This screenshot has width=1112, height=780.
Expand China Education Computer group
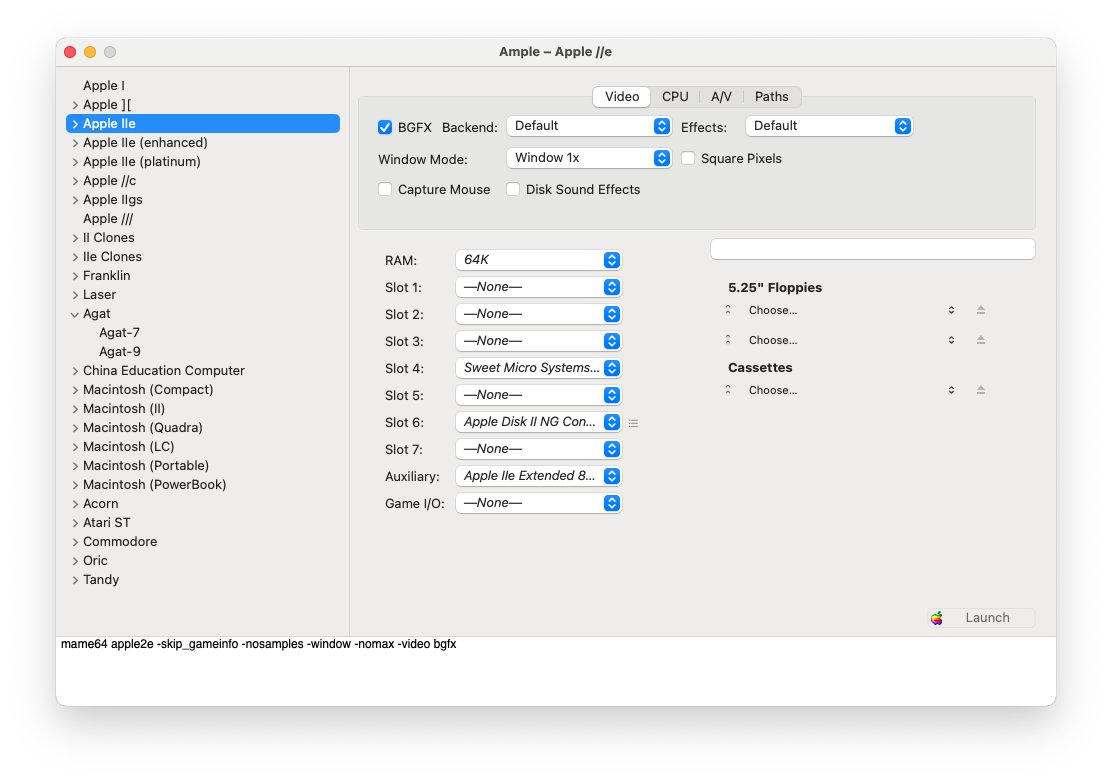(x=75, y=371)
